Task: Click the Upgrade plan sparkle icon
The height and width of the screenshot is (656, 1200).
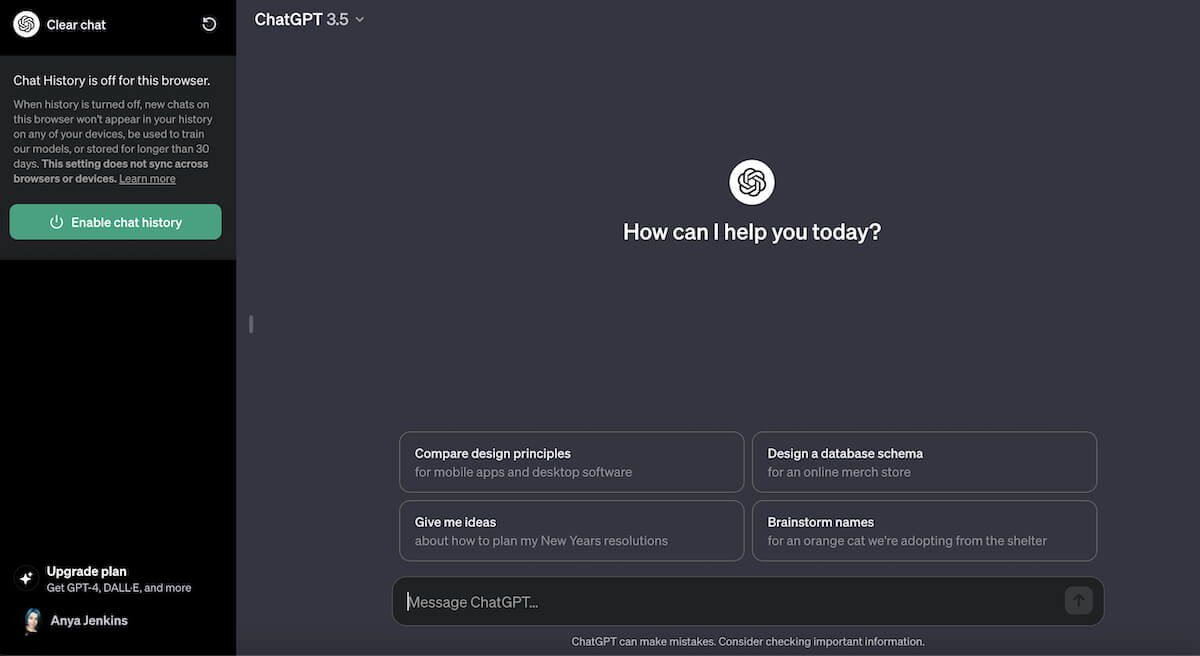Action: [x=26, y=578]
